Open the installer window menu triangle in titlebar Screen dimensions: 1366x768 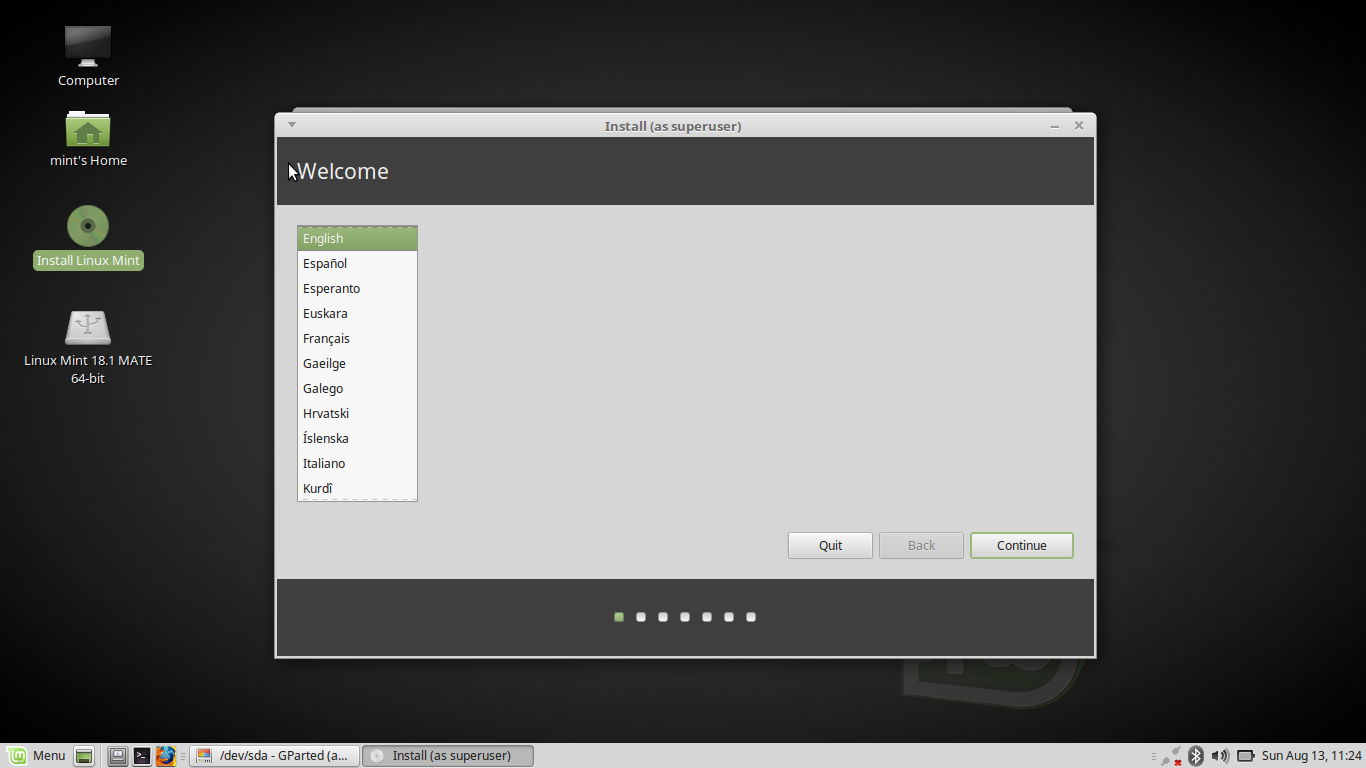point(292,125)
